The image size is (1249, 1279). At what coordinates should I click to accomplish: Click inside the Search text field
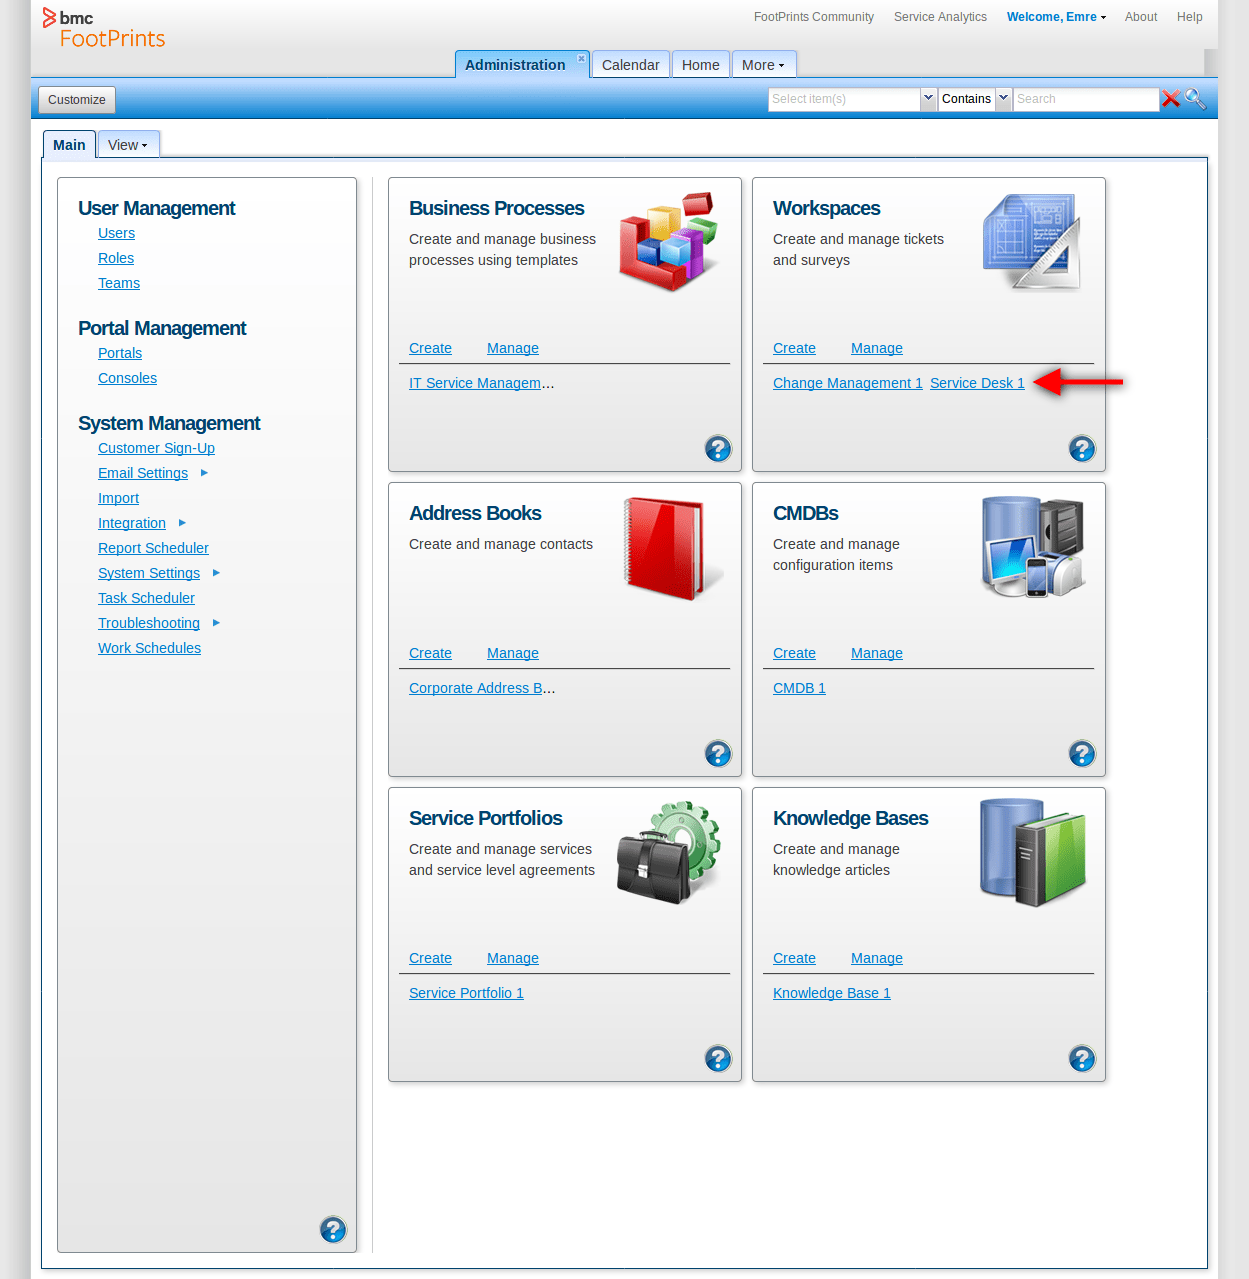click(1085, 99)
